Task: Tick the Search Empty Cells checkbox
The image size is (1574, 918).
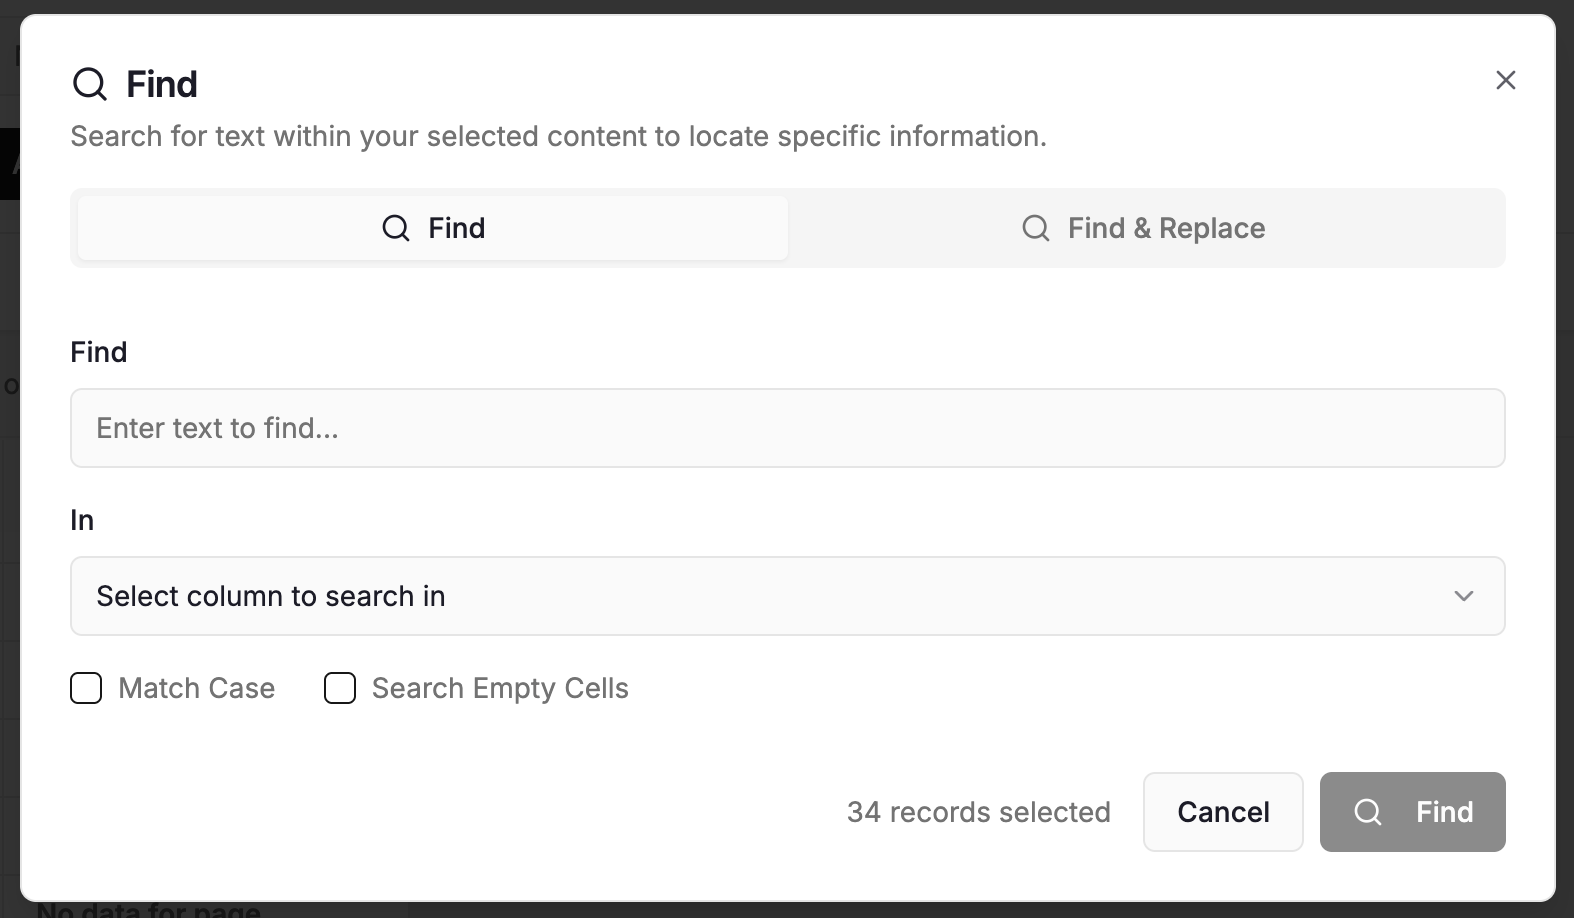Action: tap(340, 688)
